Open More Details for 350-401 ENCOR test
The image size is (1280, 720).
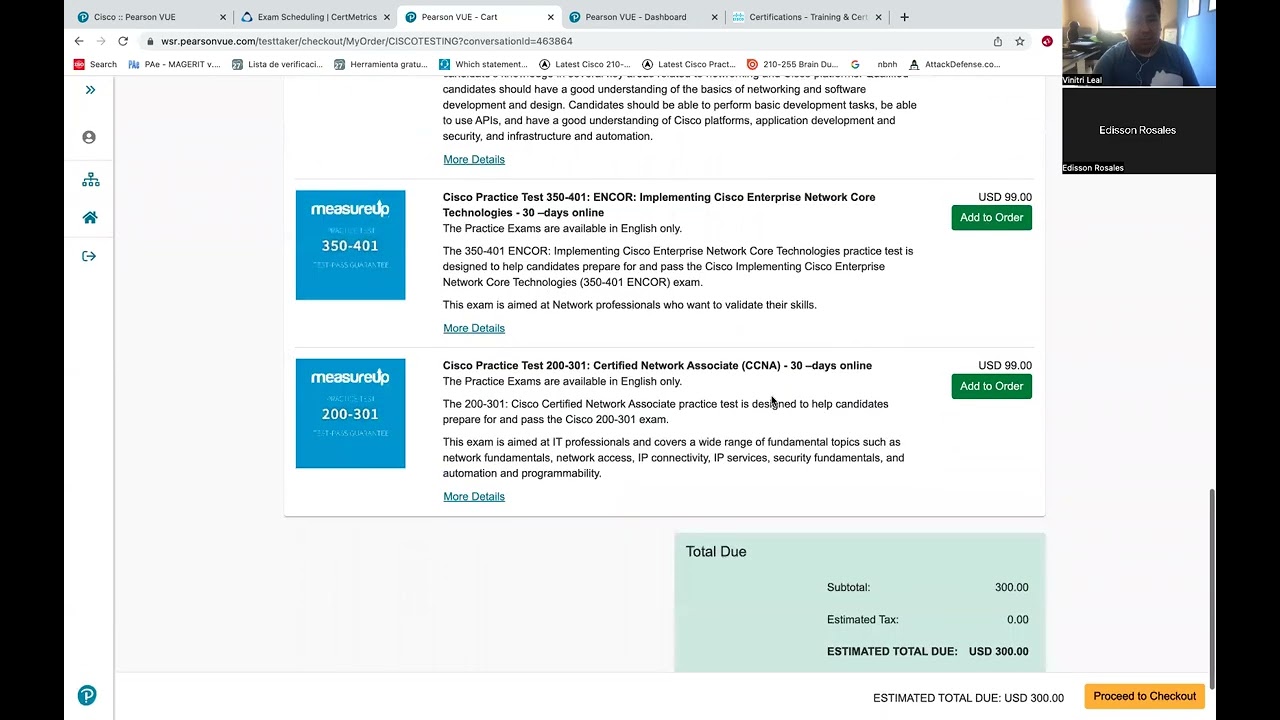tap(474, 328)
